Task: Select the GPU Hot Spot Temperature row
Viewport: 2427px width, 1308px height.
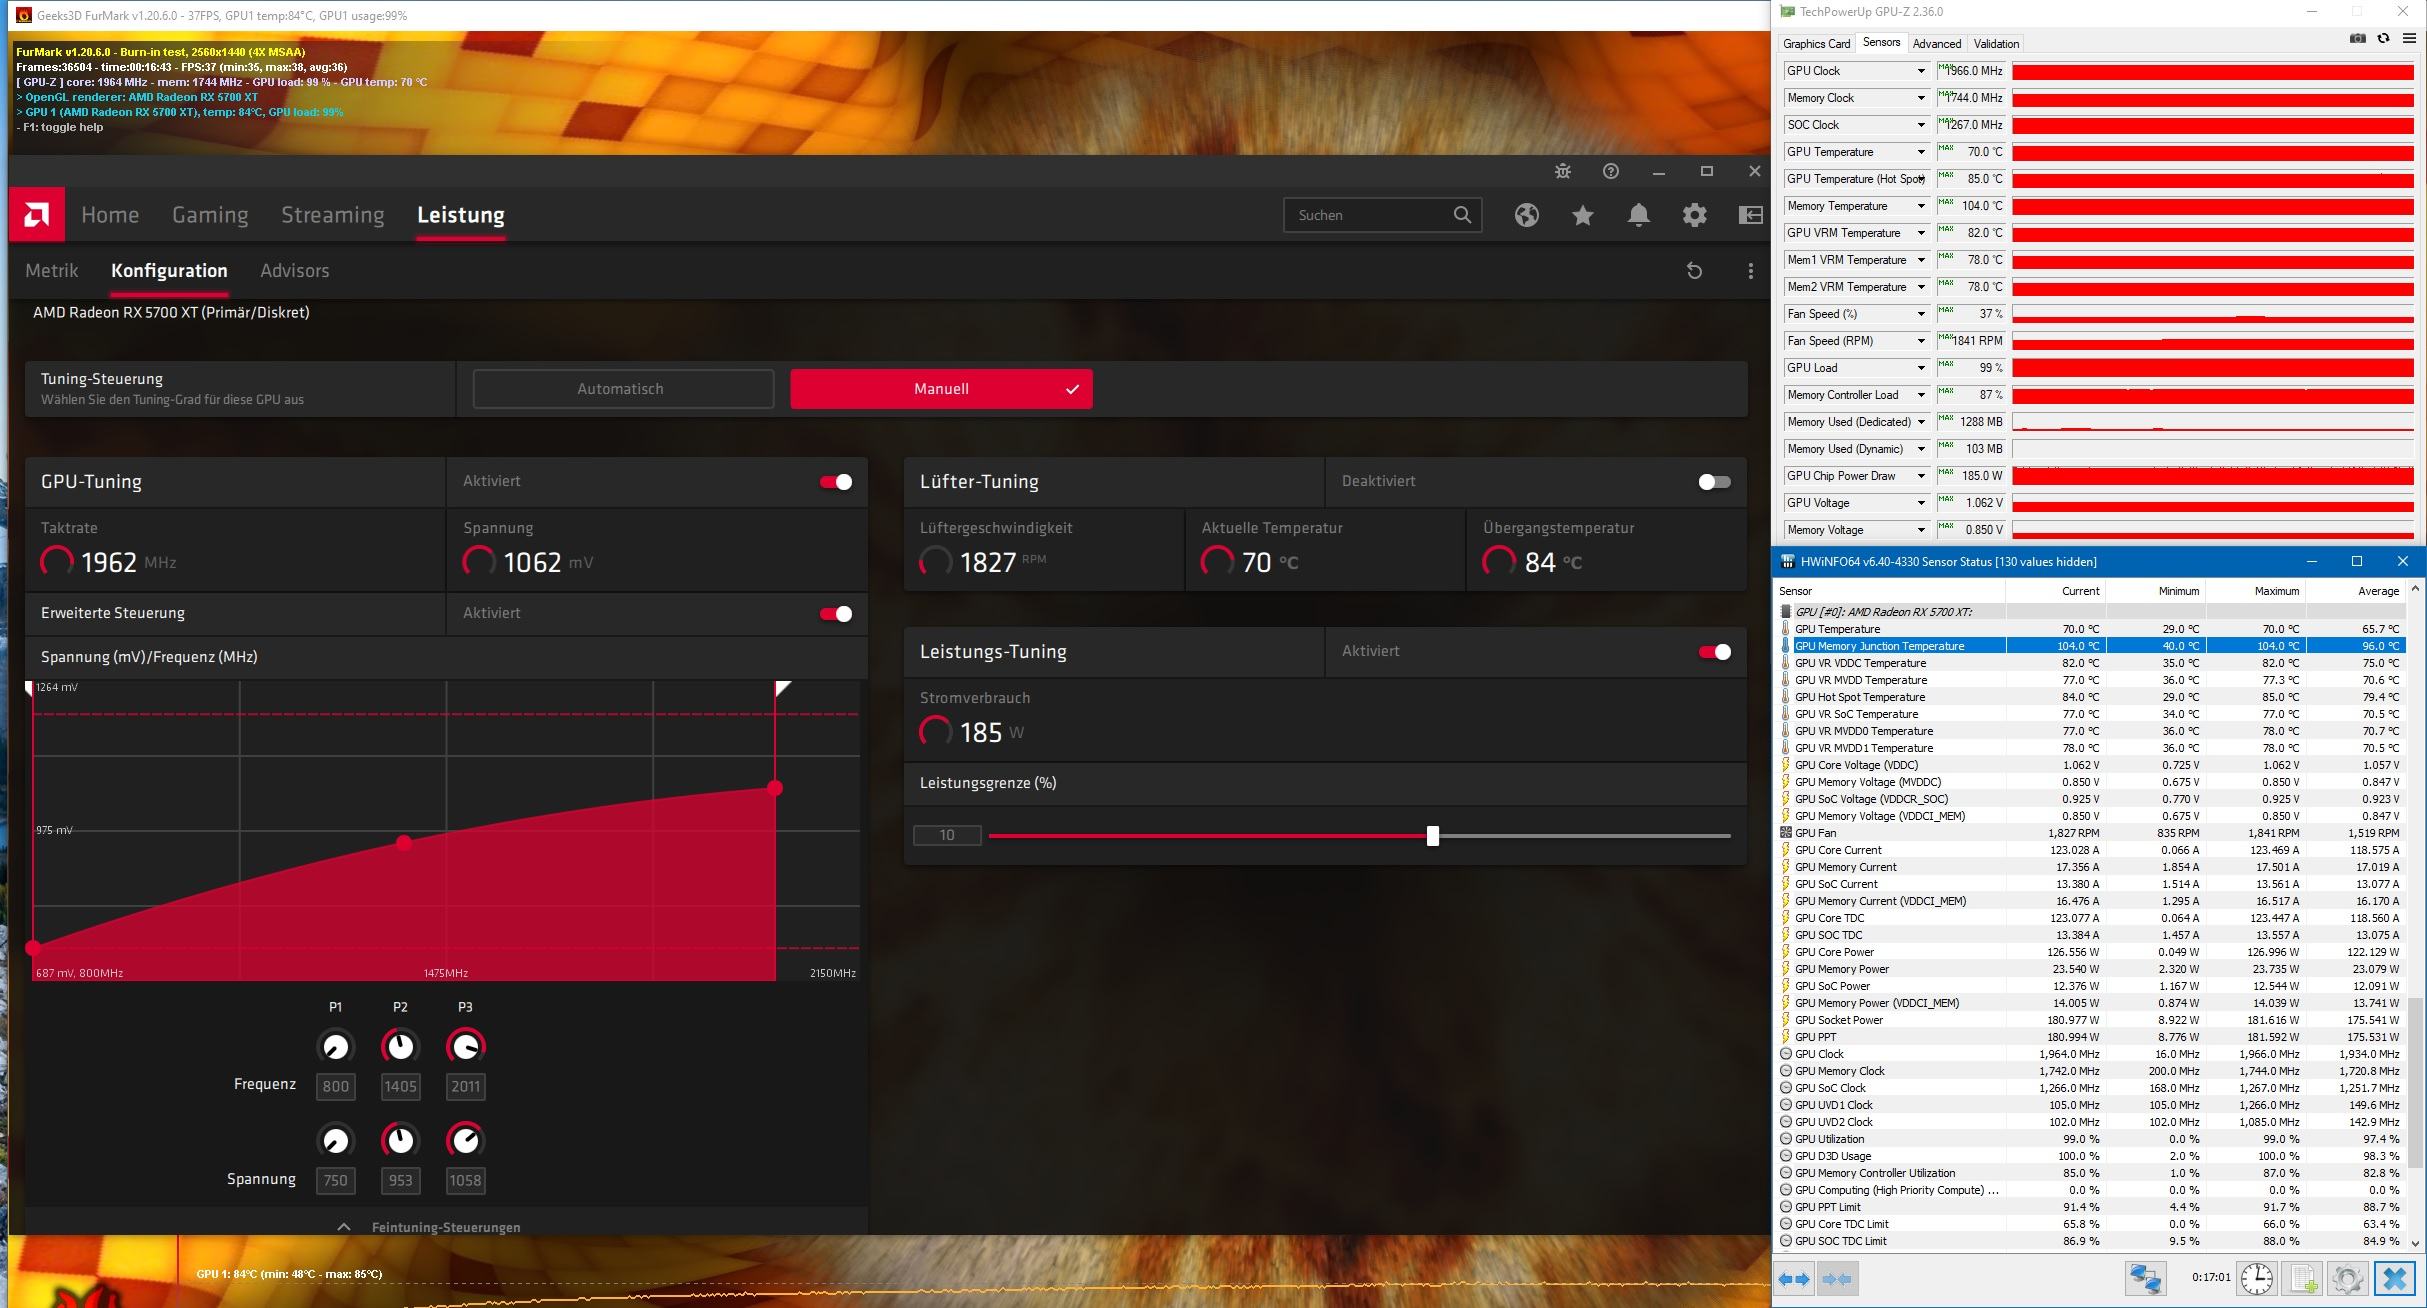Action: point(2093,697)
